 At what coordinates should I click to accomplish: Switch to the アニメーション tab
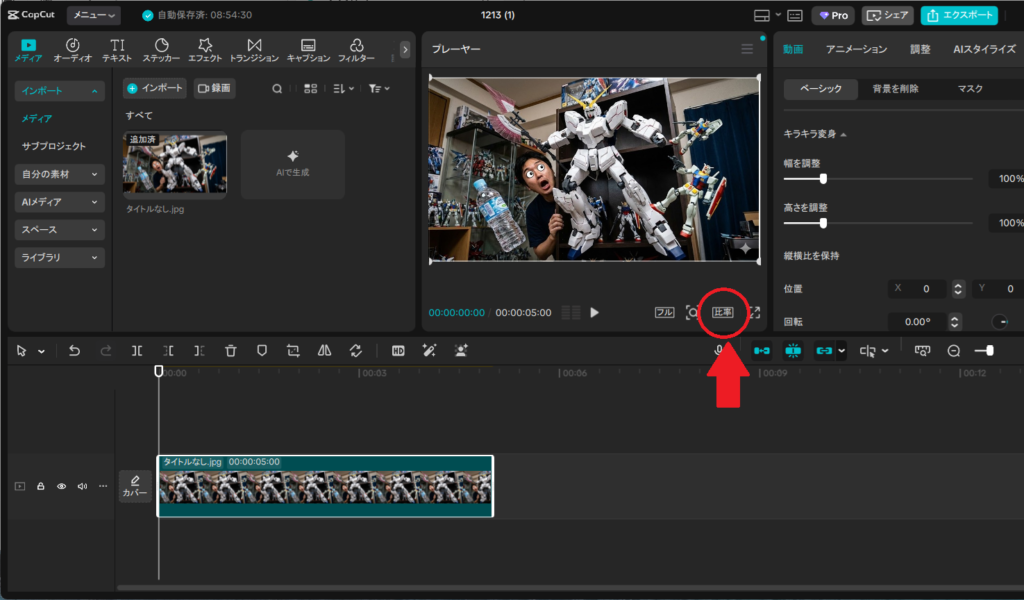pos(856,49)
